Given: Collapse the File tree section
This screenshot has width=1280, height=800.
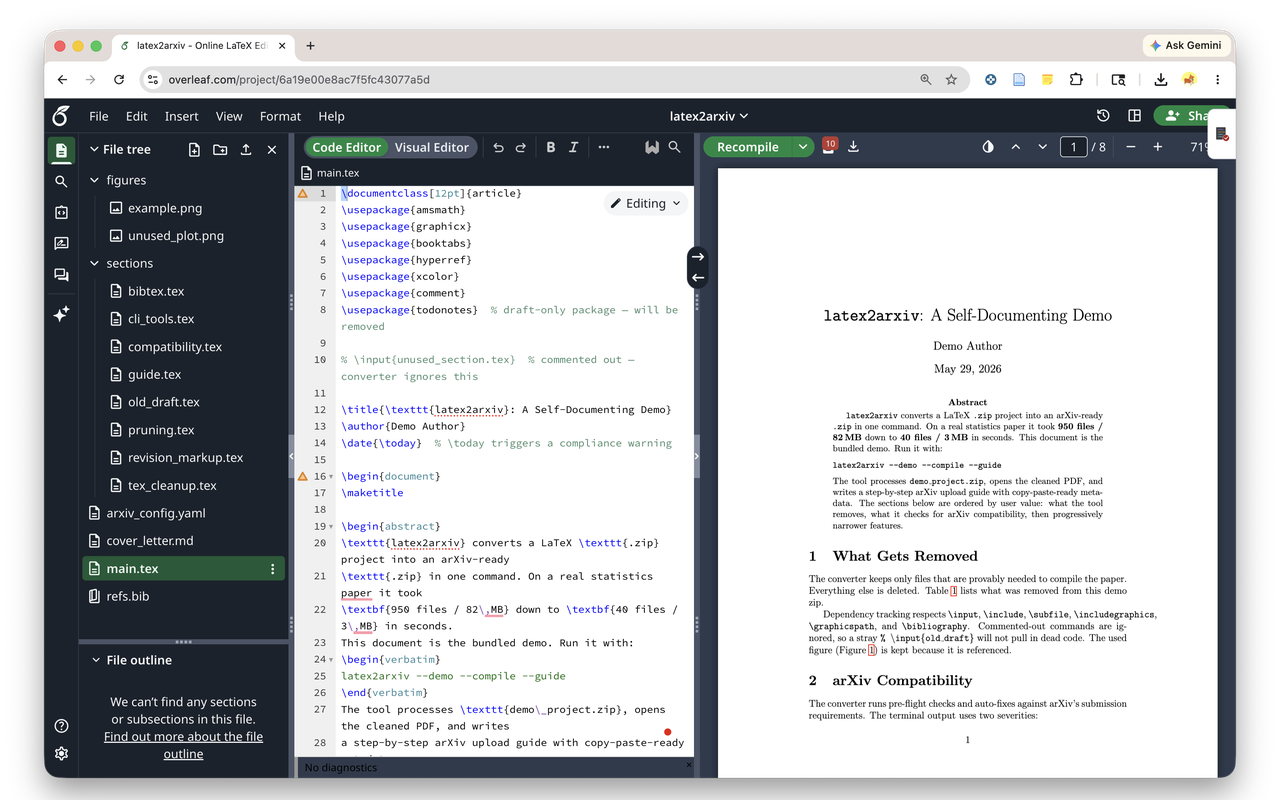Looking at the screenshot, I should click(x=95, y=149).
